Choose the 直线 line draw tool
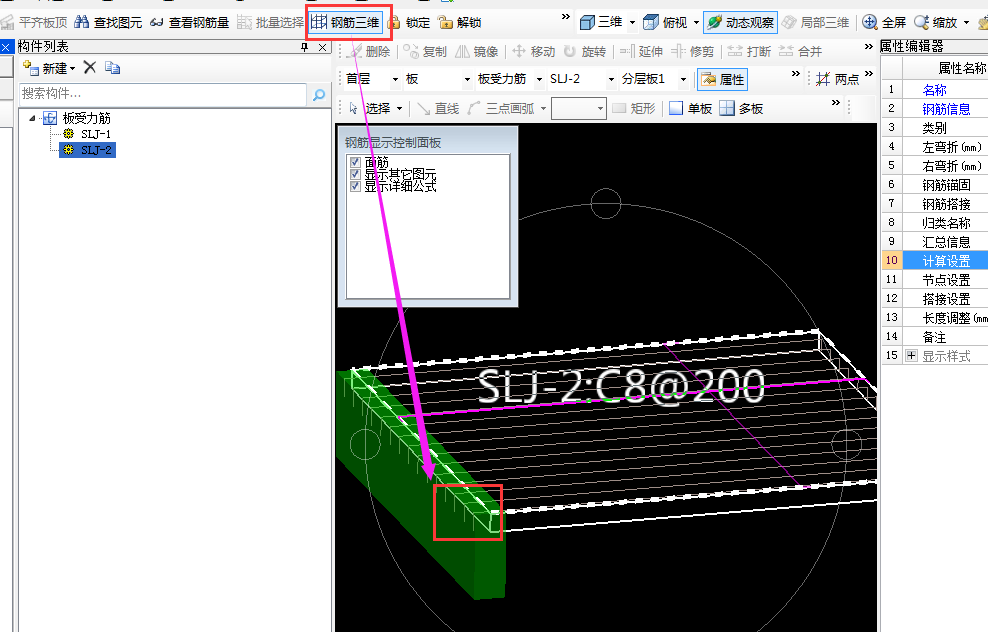Viewport: 988px width, 632px height. [438, 108]
